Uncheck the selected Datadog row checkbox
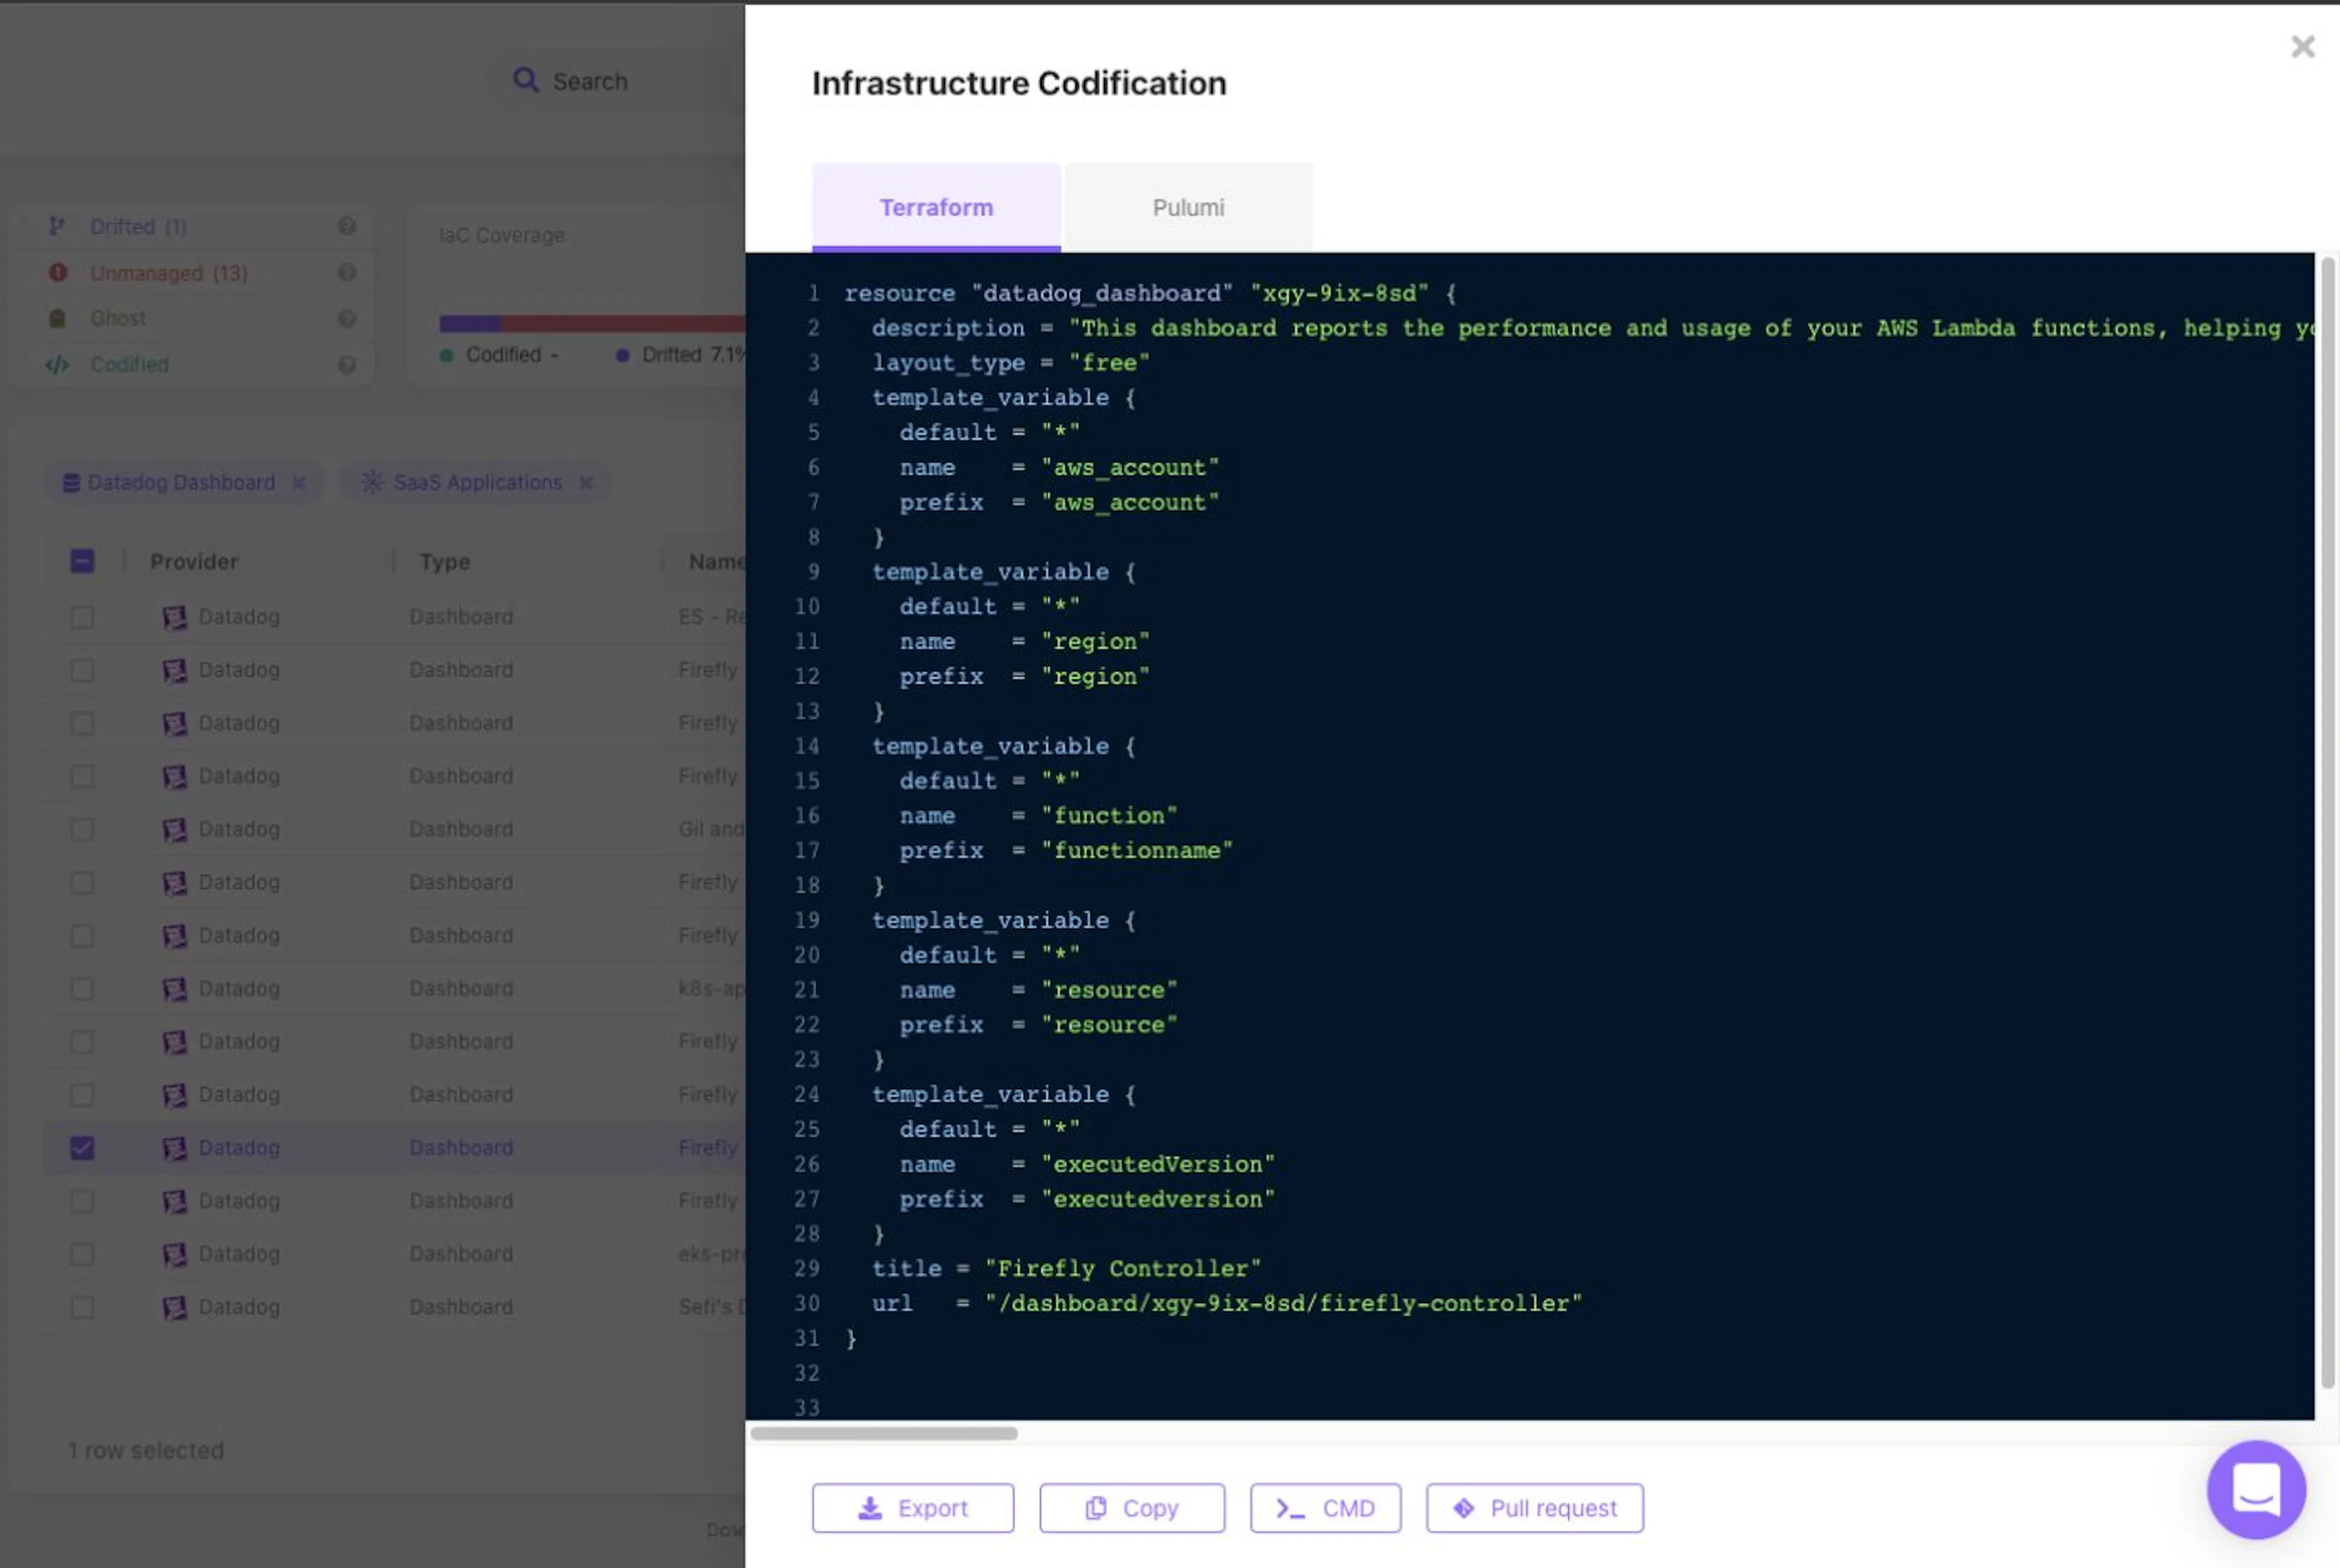This screenshot has height=1568, width=2340. point(82,1148)
